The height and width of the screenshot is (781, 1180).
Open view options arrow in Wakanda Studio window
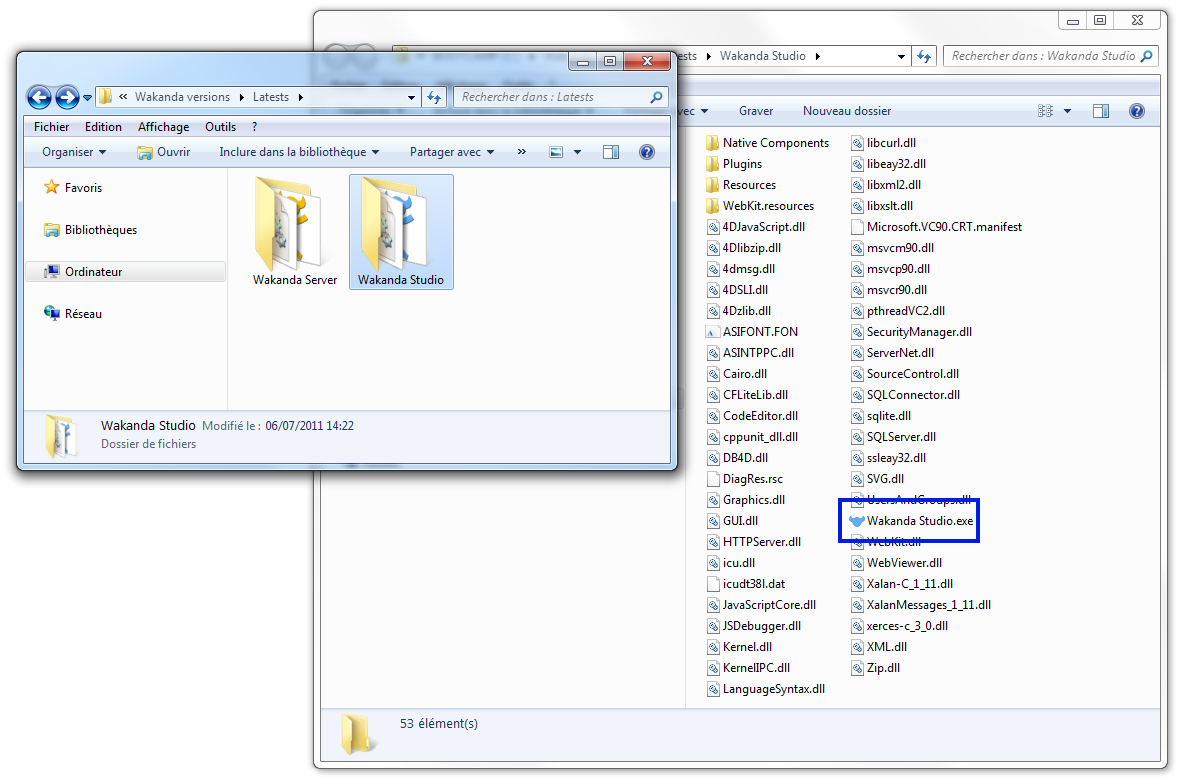point(1067,111)
